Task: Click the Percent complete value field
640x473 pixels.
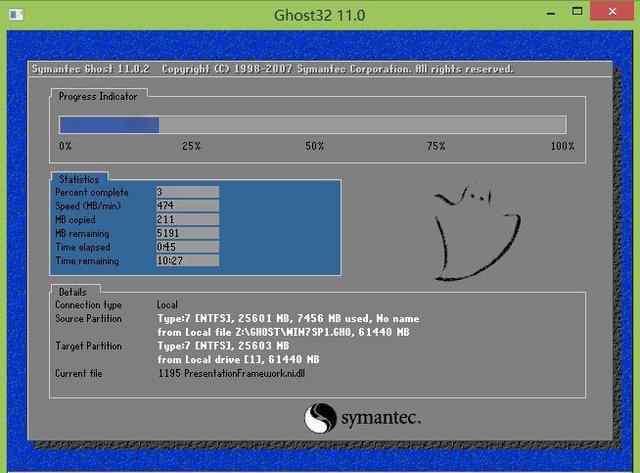Action: click(187, 192)
